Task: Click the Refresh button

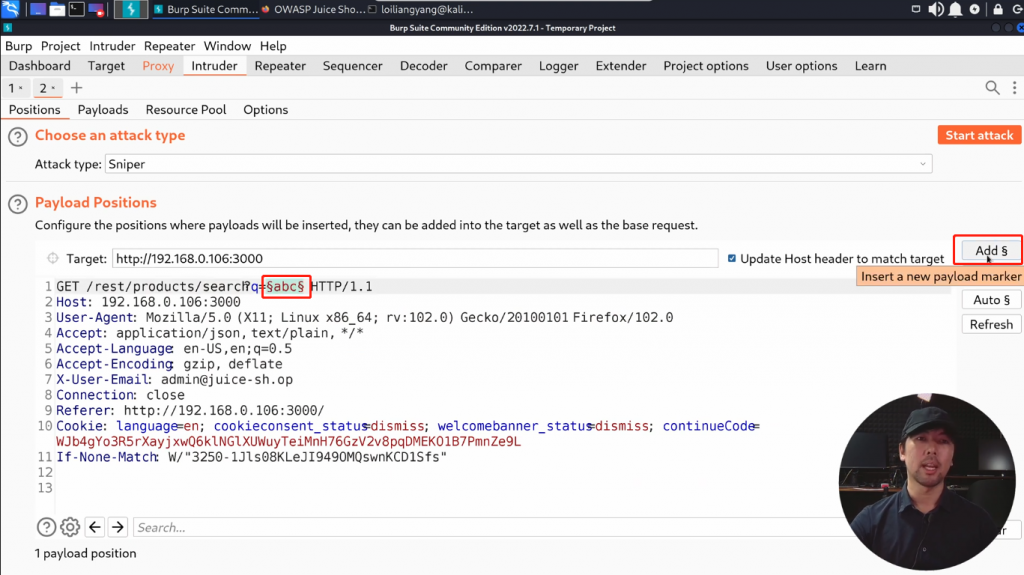Action: (x=991, y=324)
